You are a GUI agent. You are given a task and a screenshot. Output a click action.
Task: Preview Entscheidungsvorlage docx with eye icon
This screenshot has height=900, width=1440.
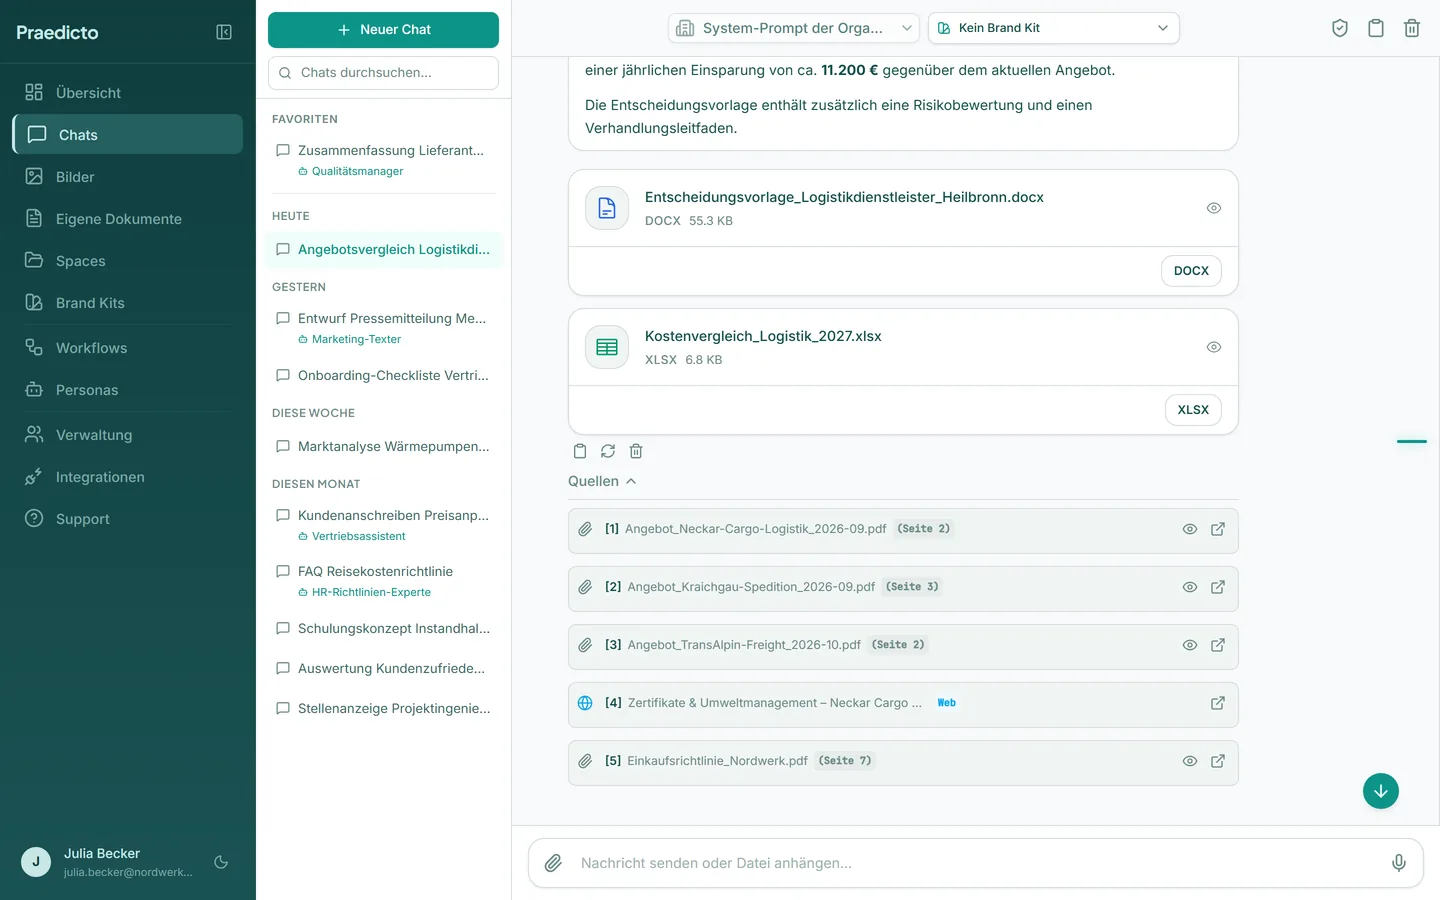click(1214, 208)
